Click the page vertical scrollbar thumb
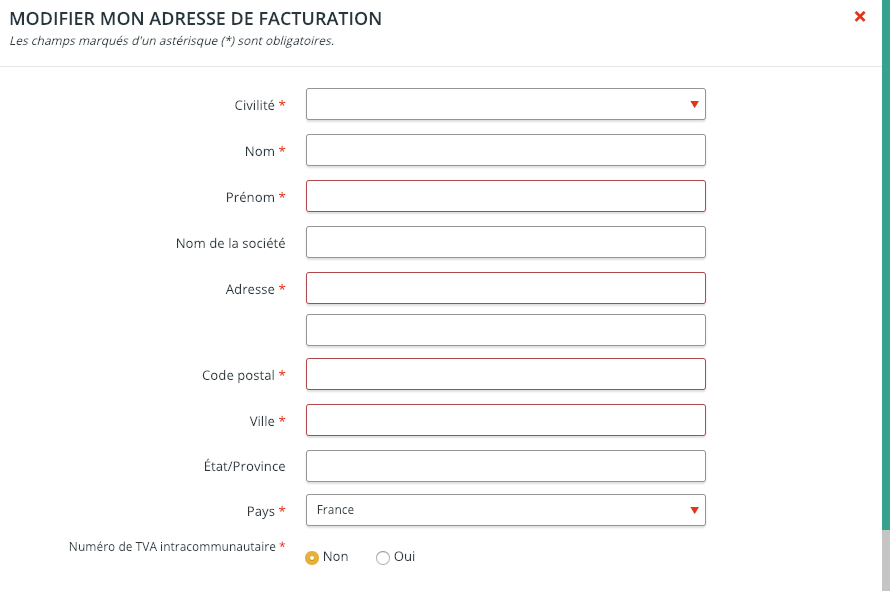The image size is (890, 591). click(885, 560)
